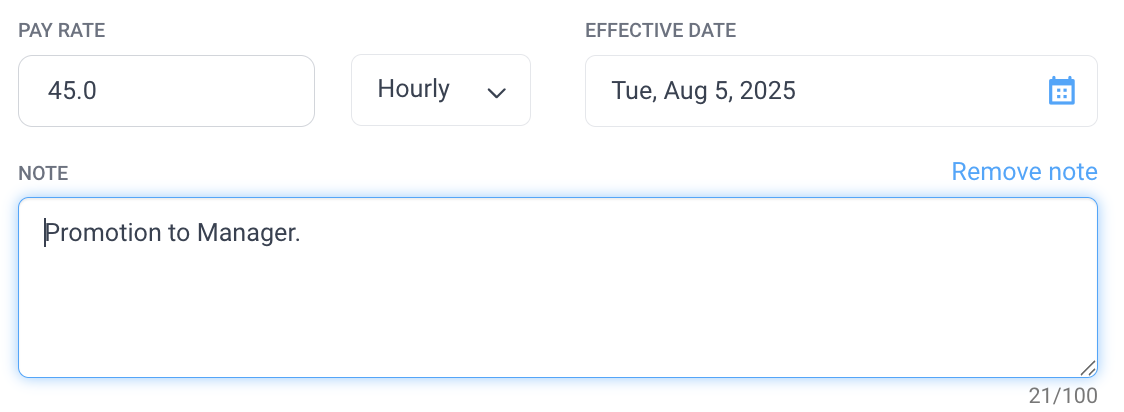The width and height of the screenshot is (1124, 412).
Task: Click the 21/100 character counter
Action: click(x=1063, y=396)
